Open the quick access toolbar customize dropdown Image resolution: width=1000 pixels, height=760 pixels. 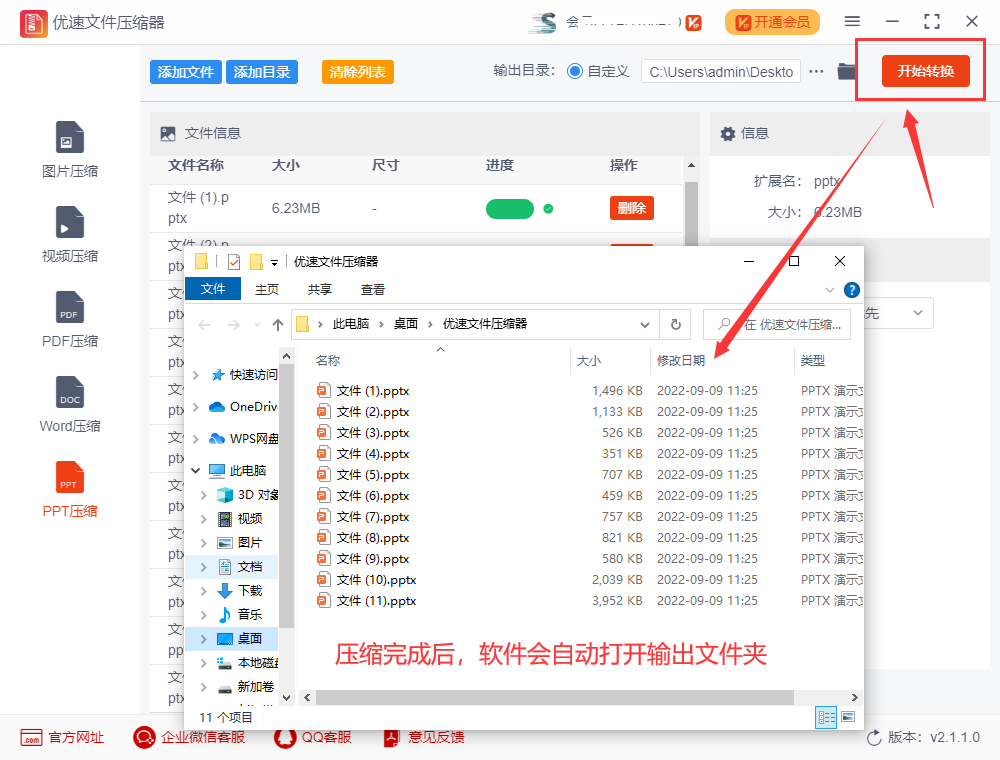(274, 262)
